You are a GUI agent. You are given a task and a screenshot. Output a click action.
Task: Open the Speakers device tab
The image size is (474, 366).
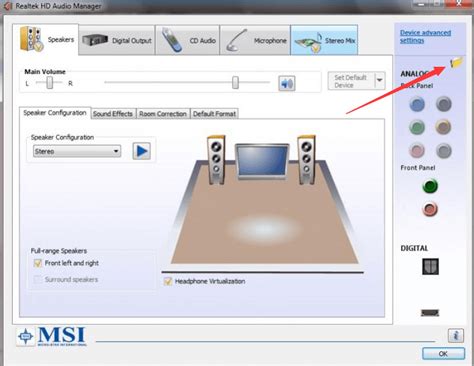point(46,39)
